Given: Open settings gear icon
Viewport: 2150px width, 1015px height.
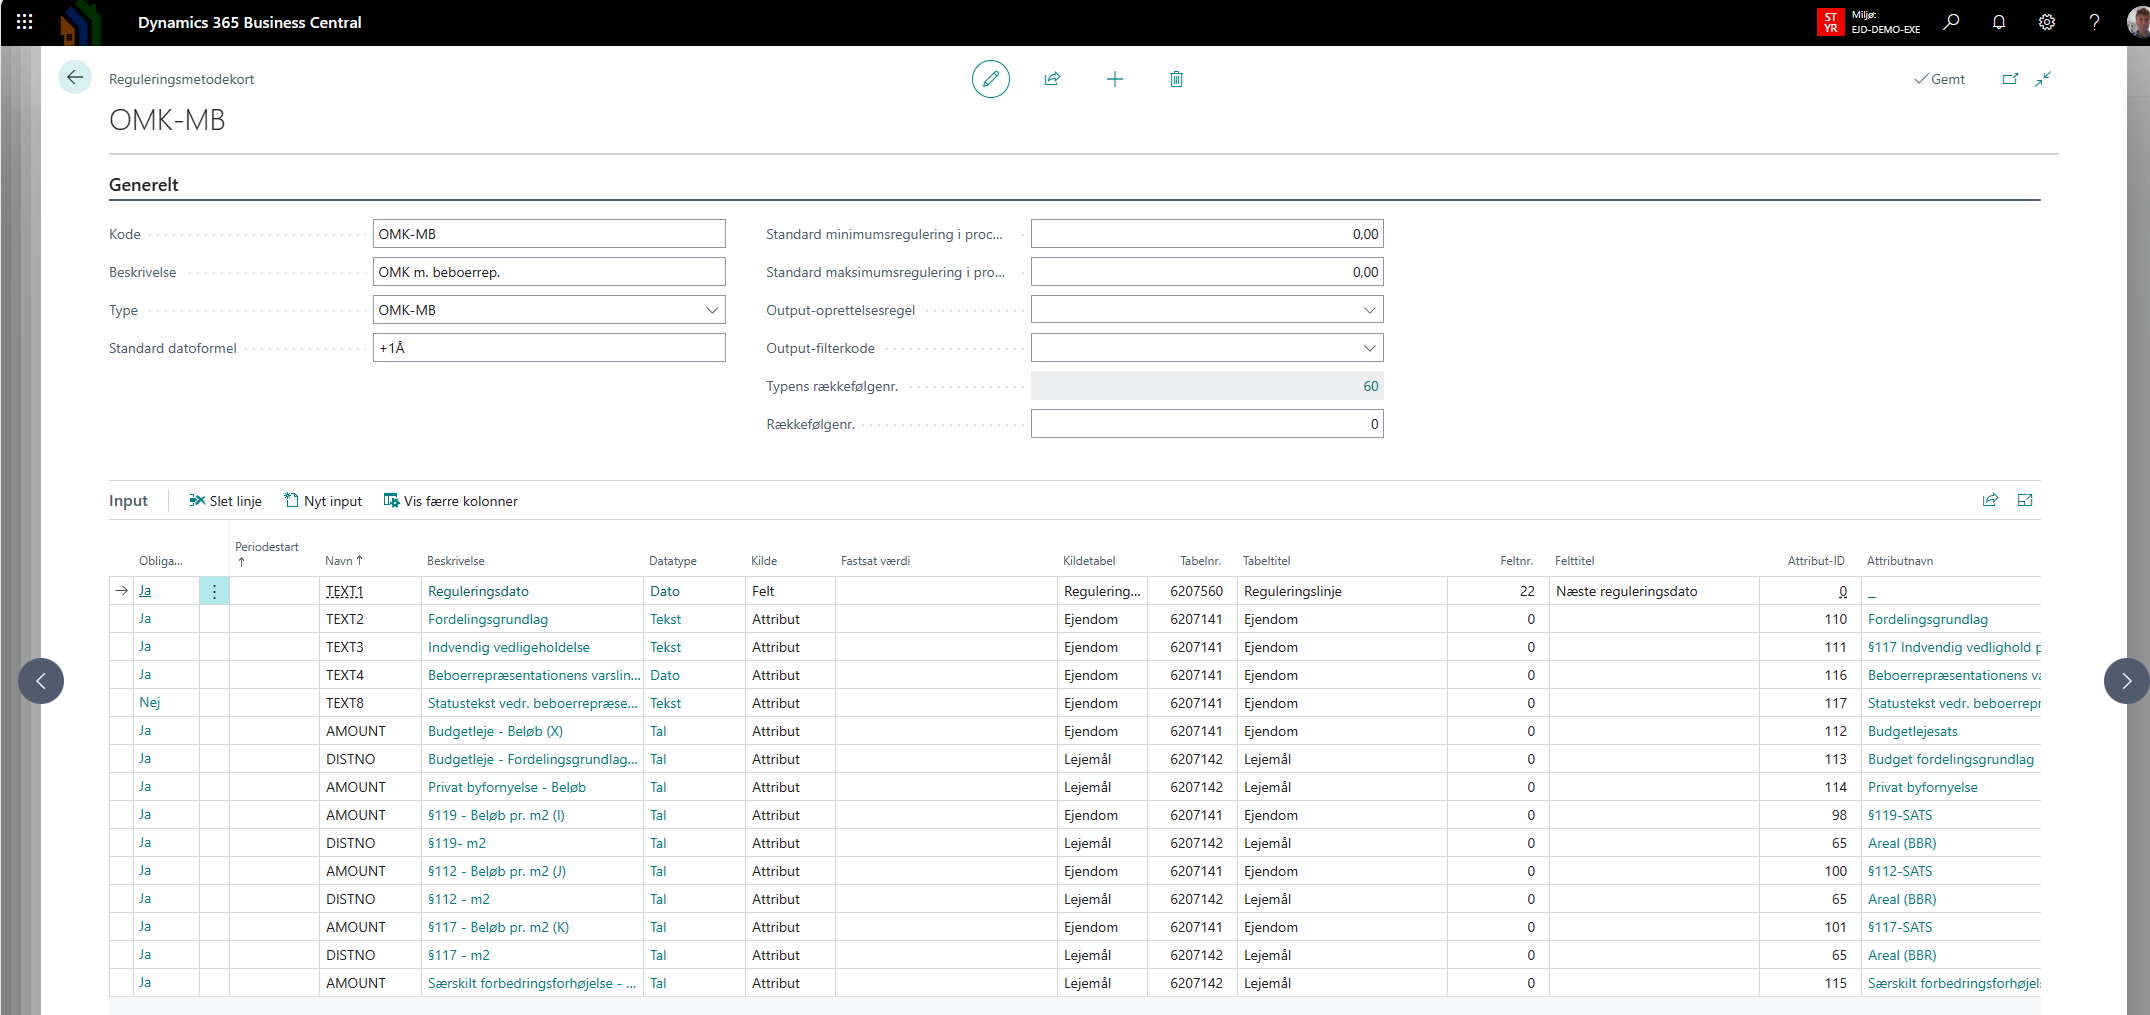Looking at the screenshot, I should (x=2047, y=22).
